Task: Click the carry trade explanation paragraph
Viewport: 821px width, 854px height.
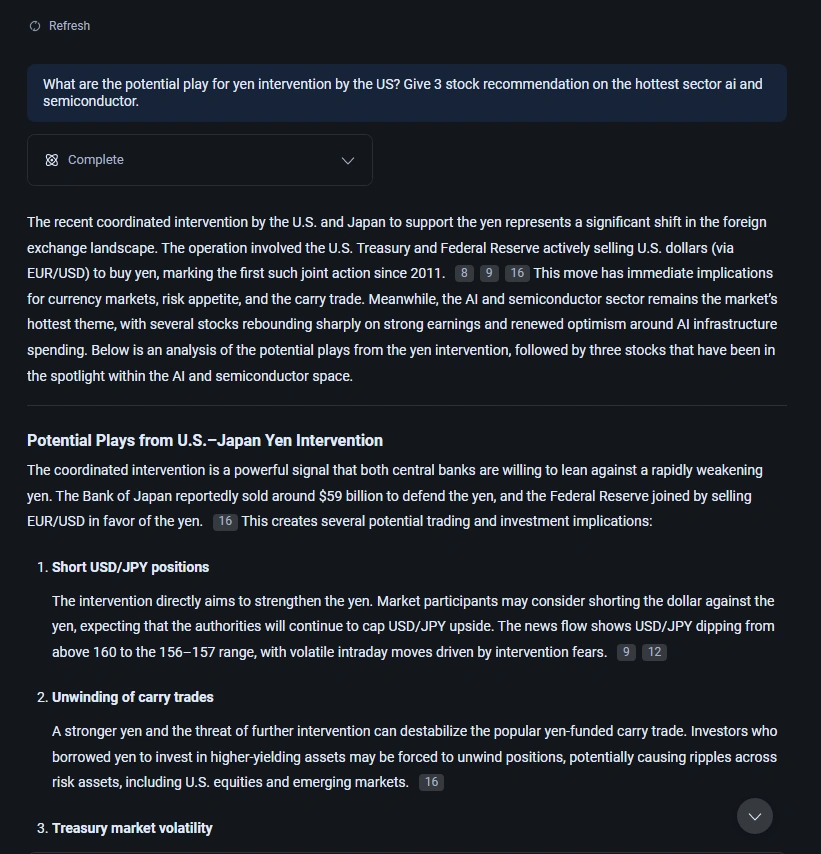Action: coord(415,757)
